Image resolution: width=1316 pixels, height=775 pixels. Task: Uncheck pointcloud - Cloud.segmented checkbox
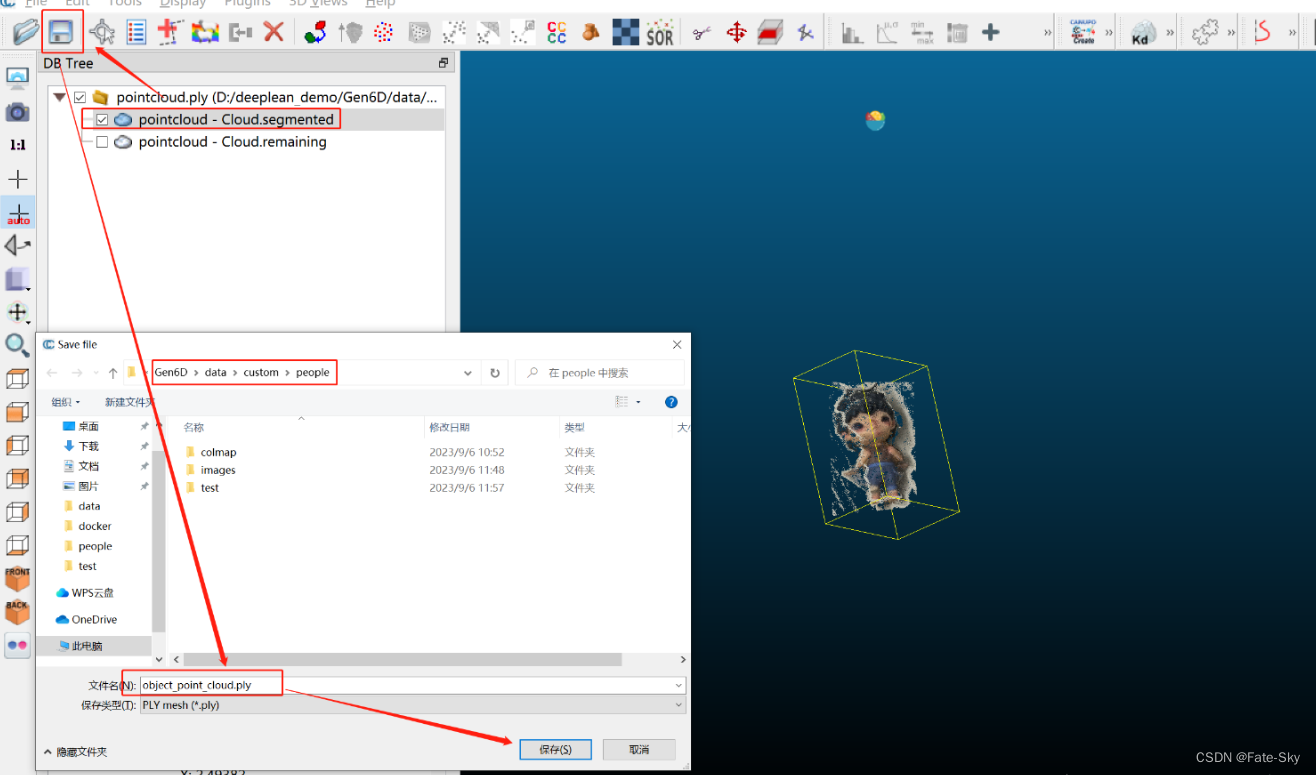pos(102,120)
